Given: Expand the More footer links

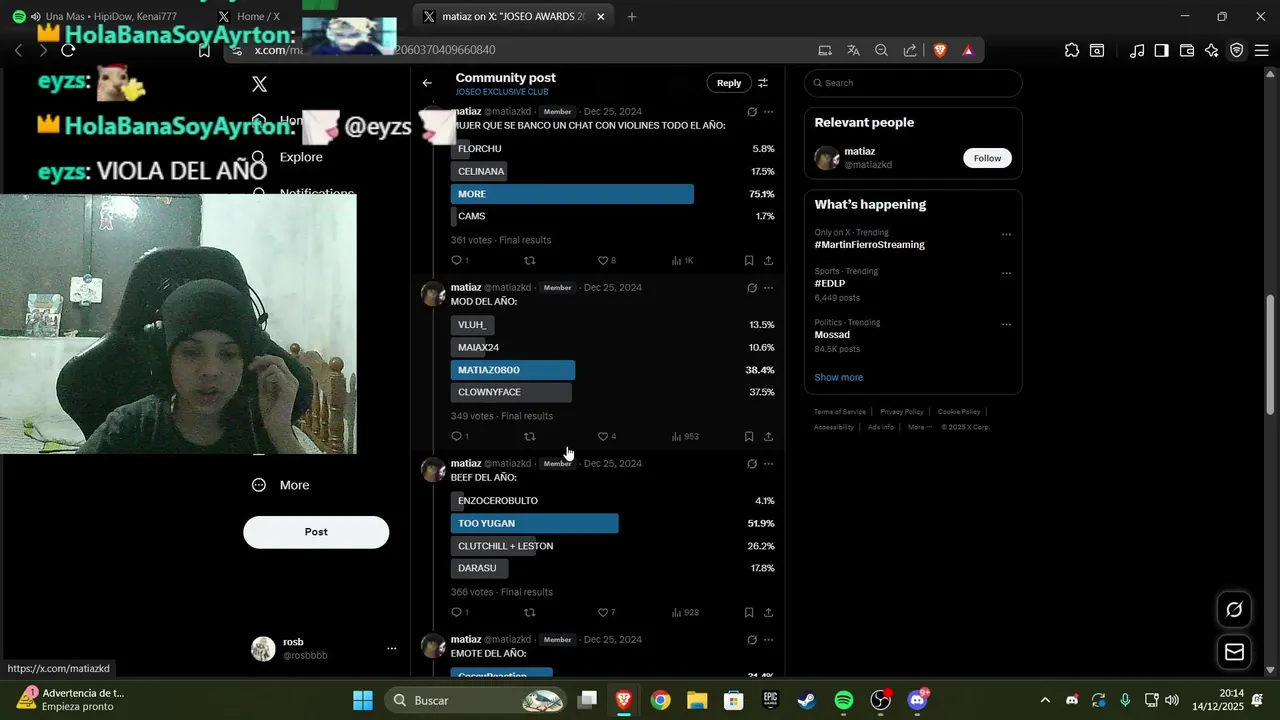Looking at the screenshot, I should pyautogui.click(x=920, y=427).
